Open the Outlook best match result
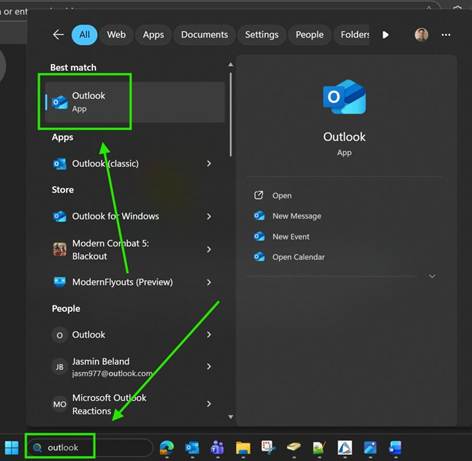 click(x=134, y=102)
